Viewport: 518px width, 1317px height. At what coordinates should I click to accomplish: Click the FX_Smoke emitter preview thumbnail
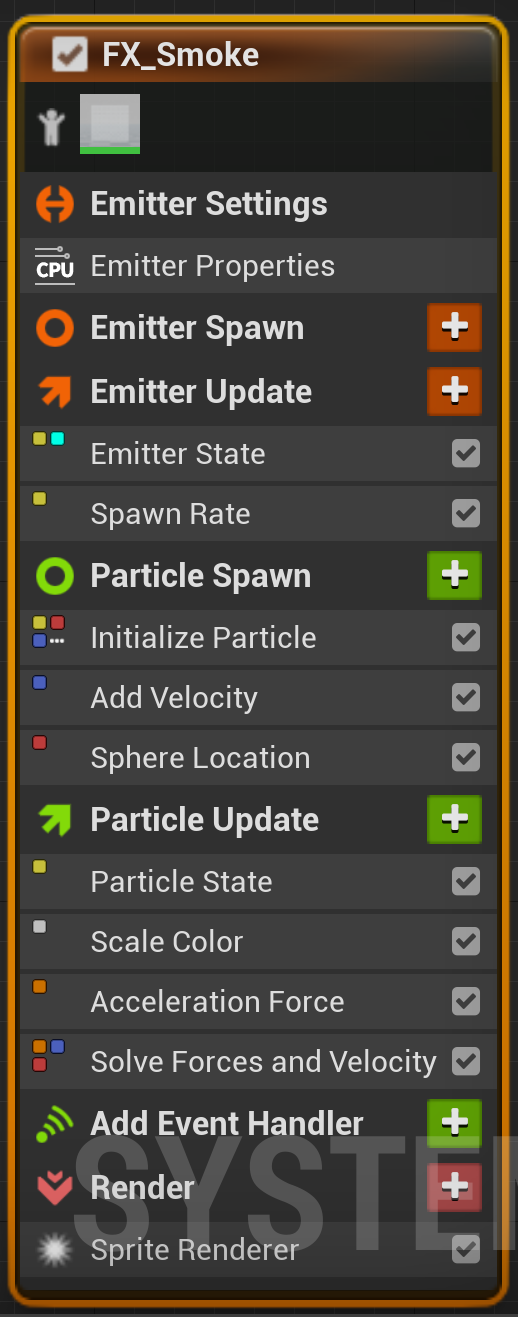(x=110, y=124)
